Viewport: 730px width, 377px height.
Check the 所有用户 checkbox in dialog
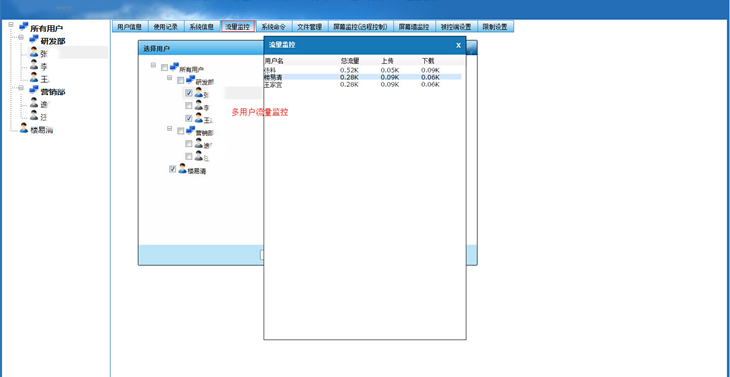click(164, 67)
